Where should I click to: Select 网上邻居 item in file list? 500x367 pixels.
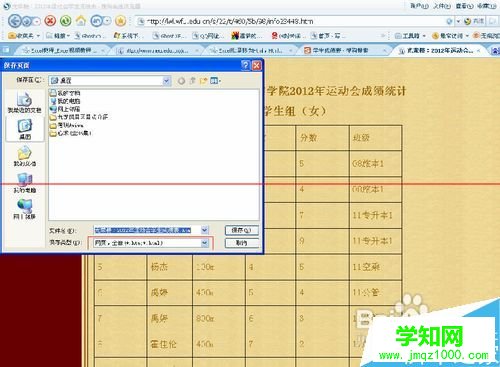click(x=65, y=109)
